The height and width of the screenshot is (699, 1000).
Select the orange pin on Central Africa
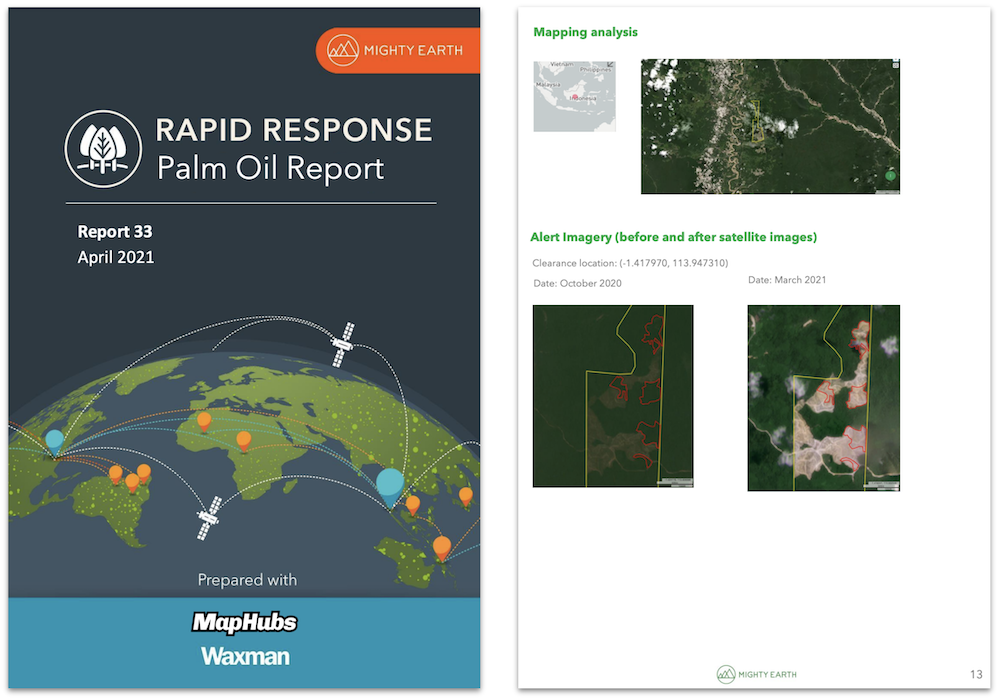(244, 441)
